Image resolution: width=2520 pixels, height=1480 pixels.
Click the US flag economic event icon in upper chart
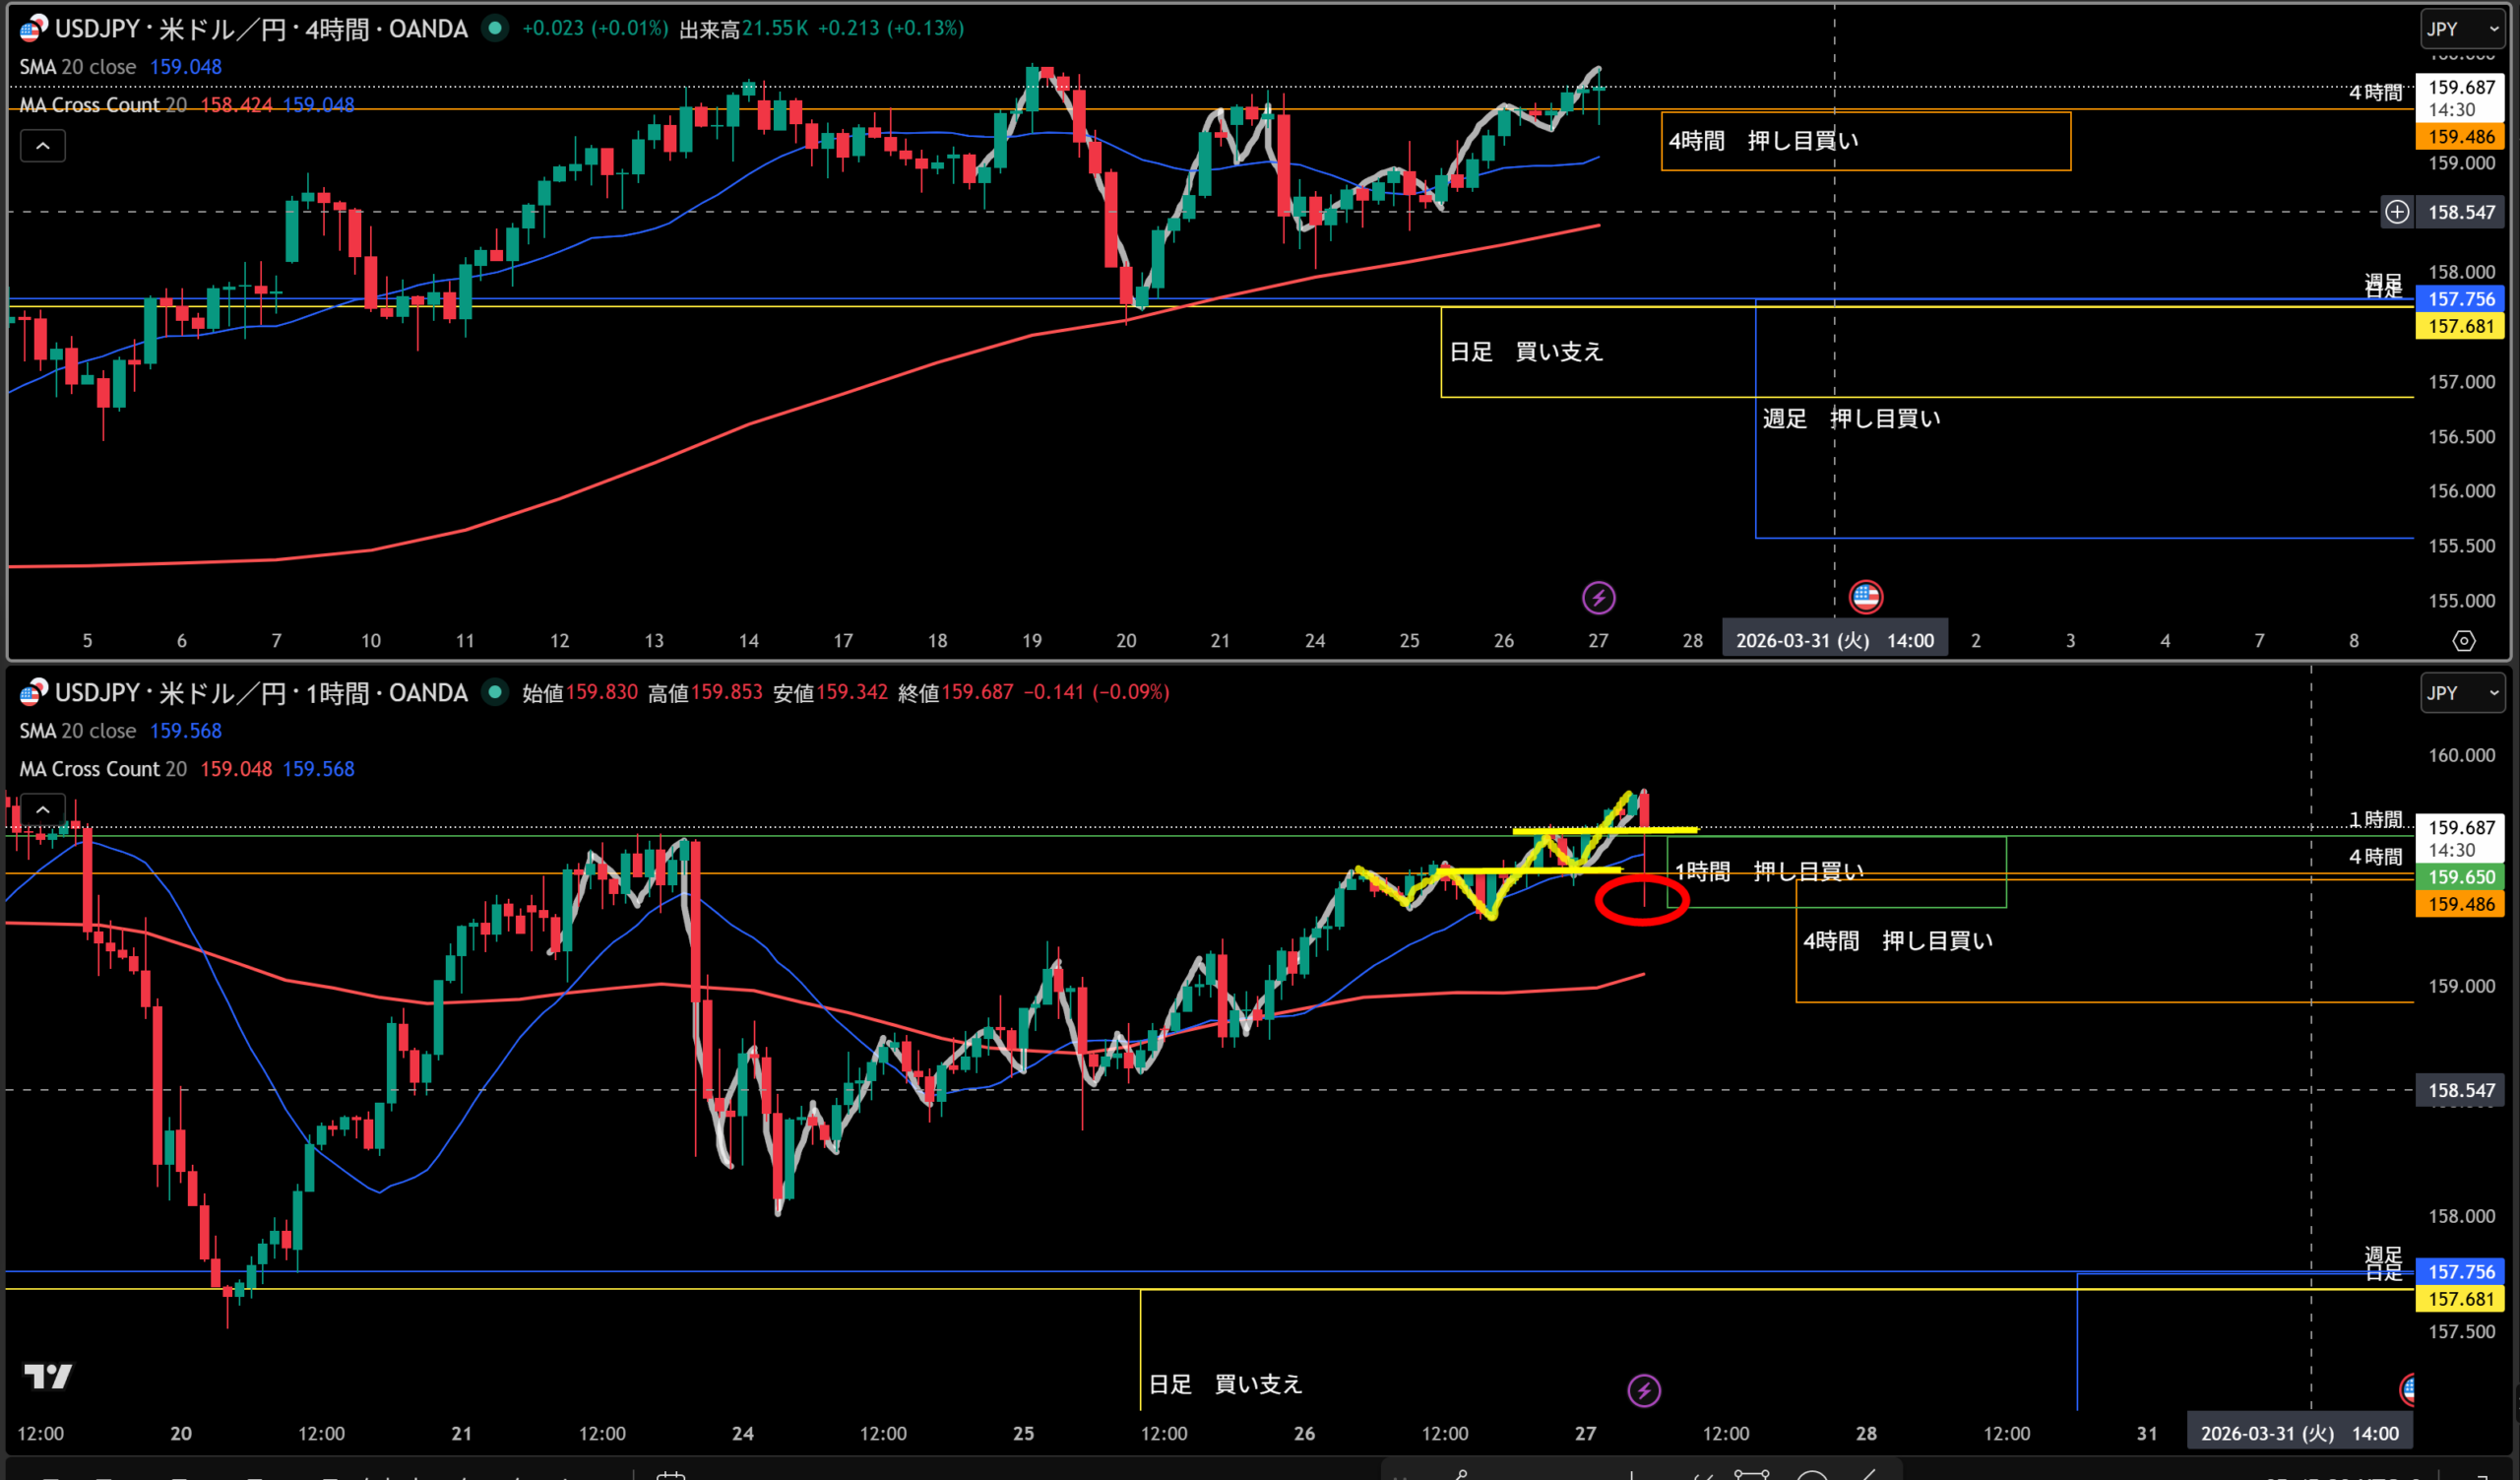[1865, 597]
